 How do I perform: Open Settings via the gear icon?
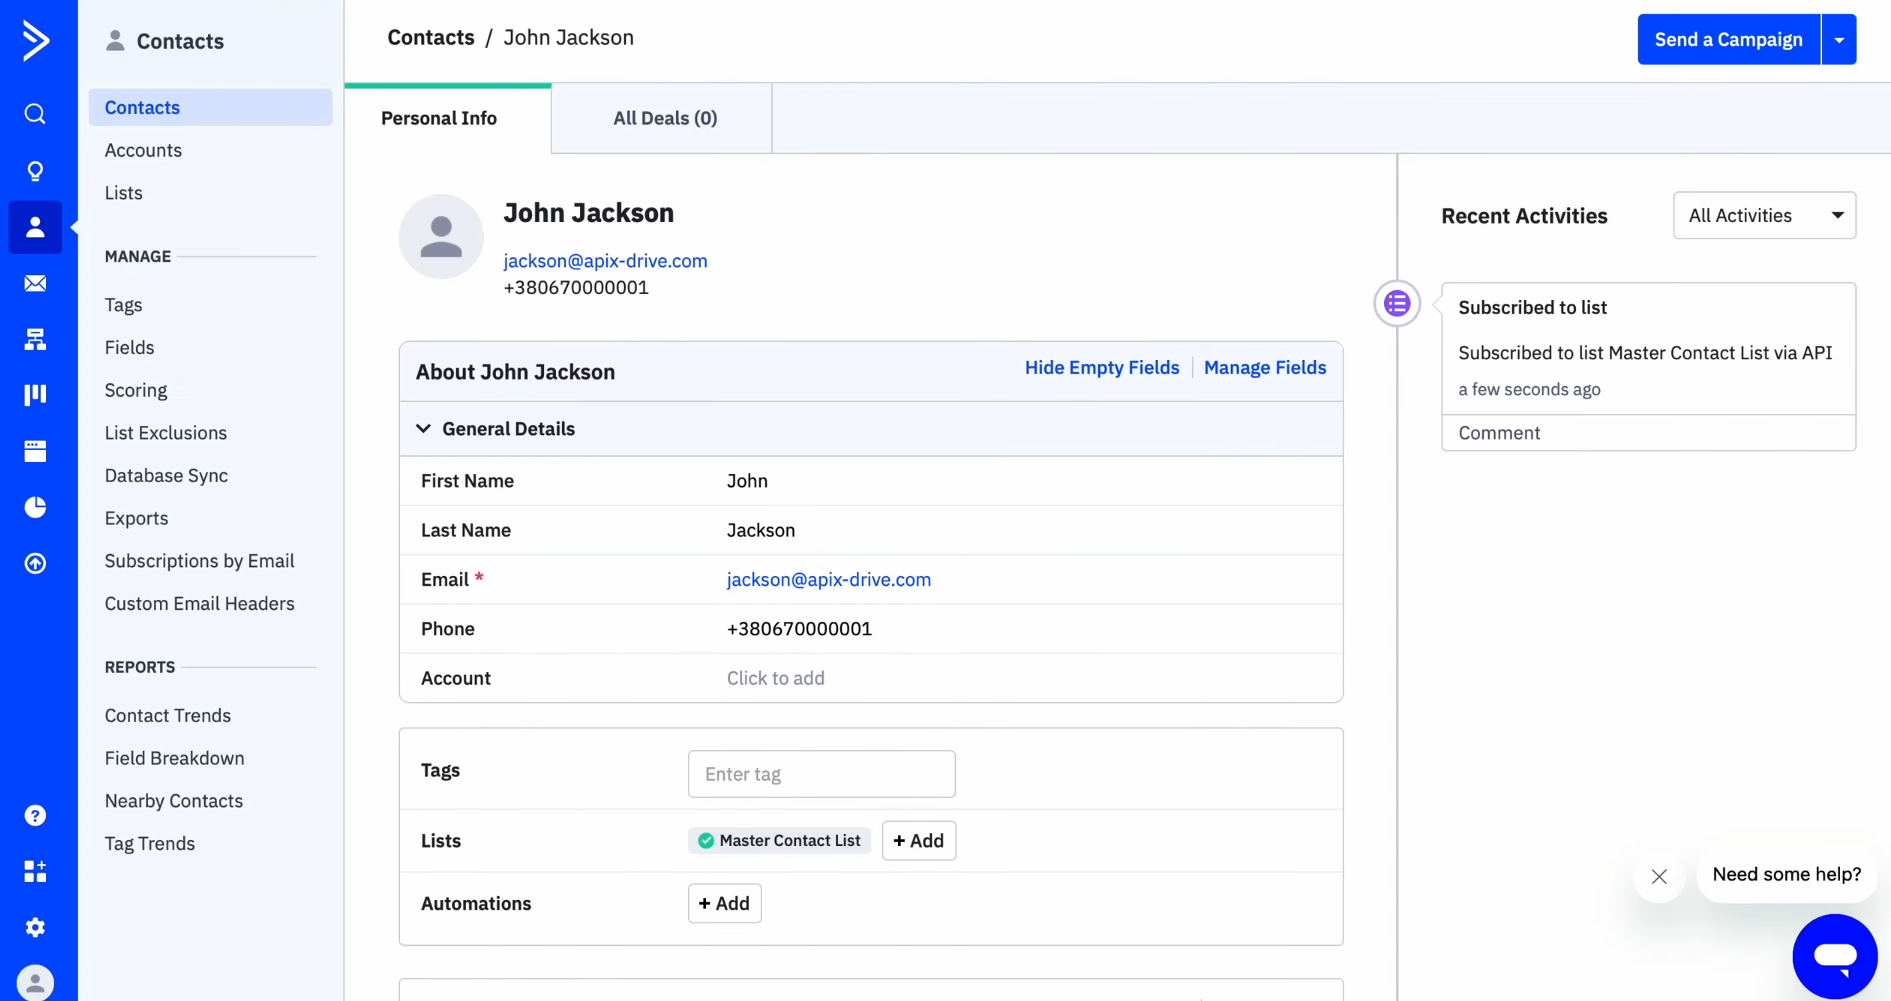(x=35, y=927)
